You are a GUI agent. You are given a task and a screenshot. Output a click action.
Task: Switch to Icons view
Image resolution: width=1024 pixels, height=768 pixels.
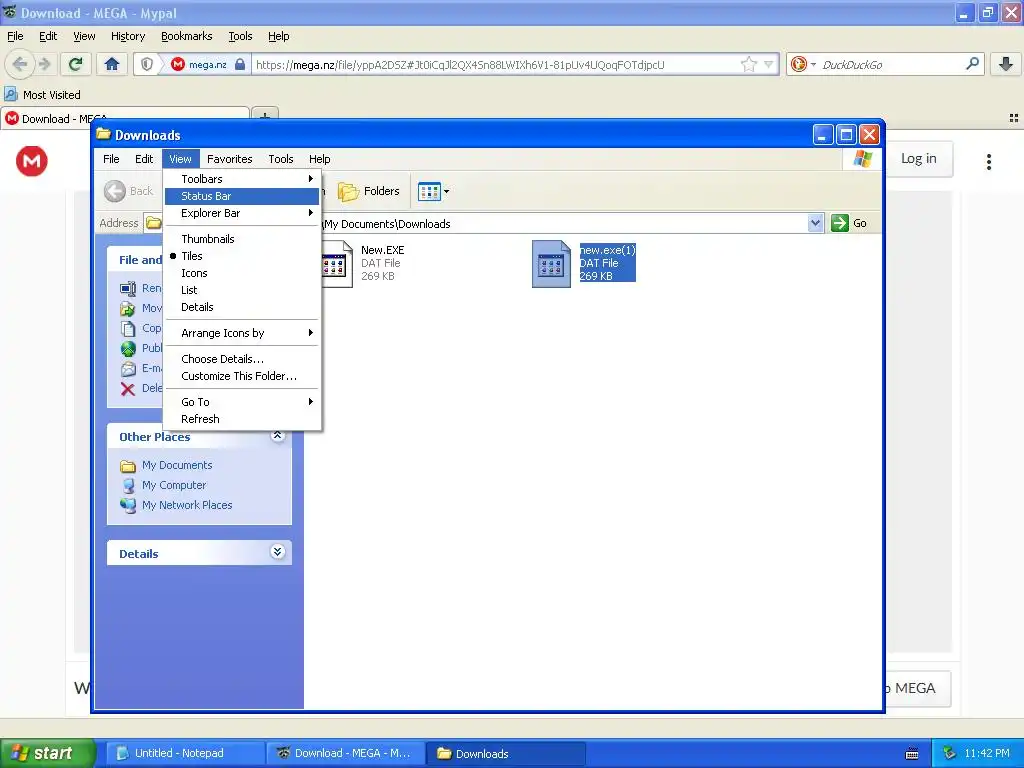tap(242, 273)
